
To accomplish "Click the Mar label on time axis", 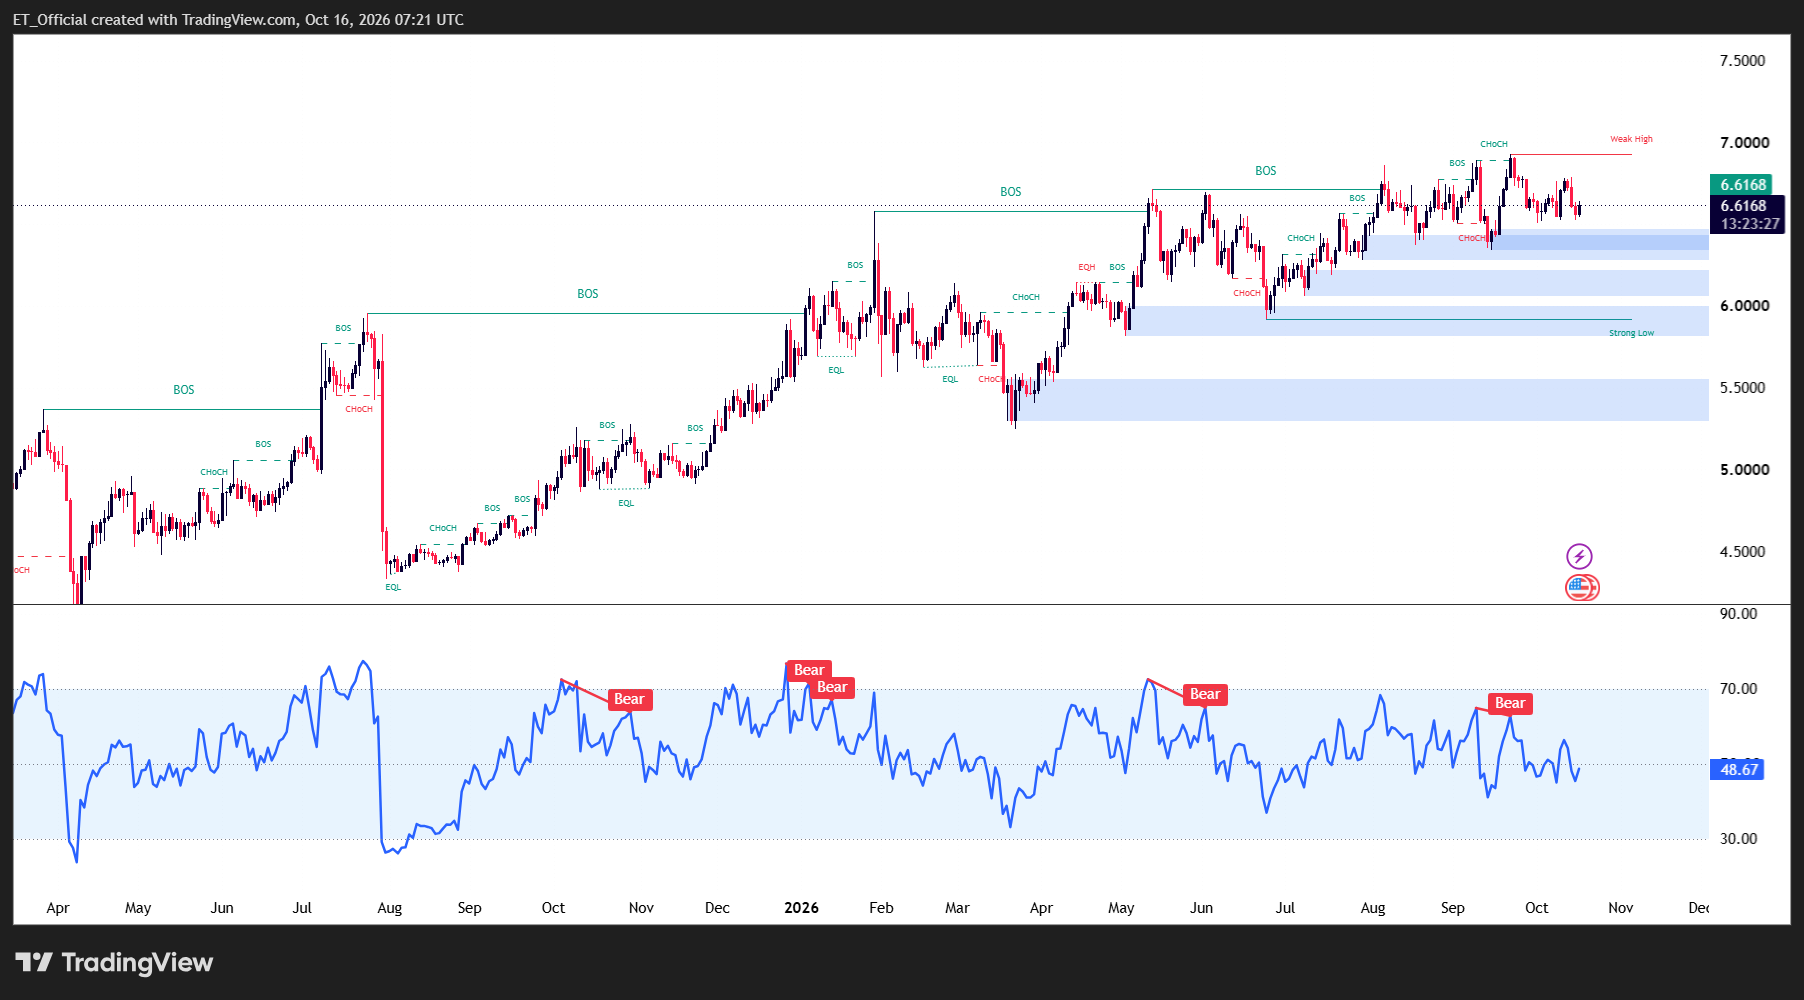I will point(957,908).
